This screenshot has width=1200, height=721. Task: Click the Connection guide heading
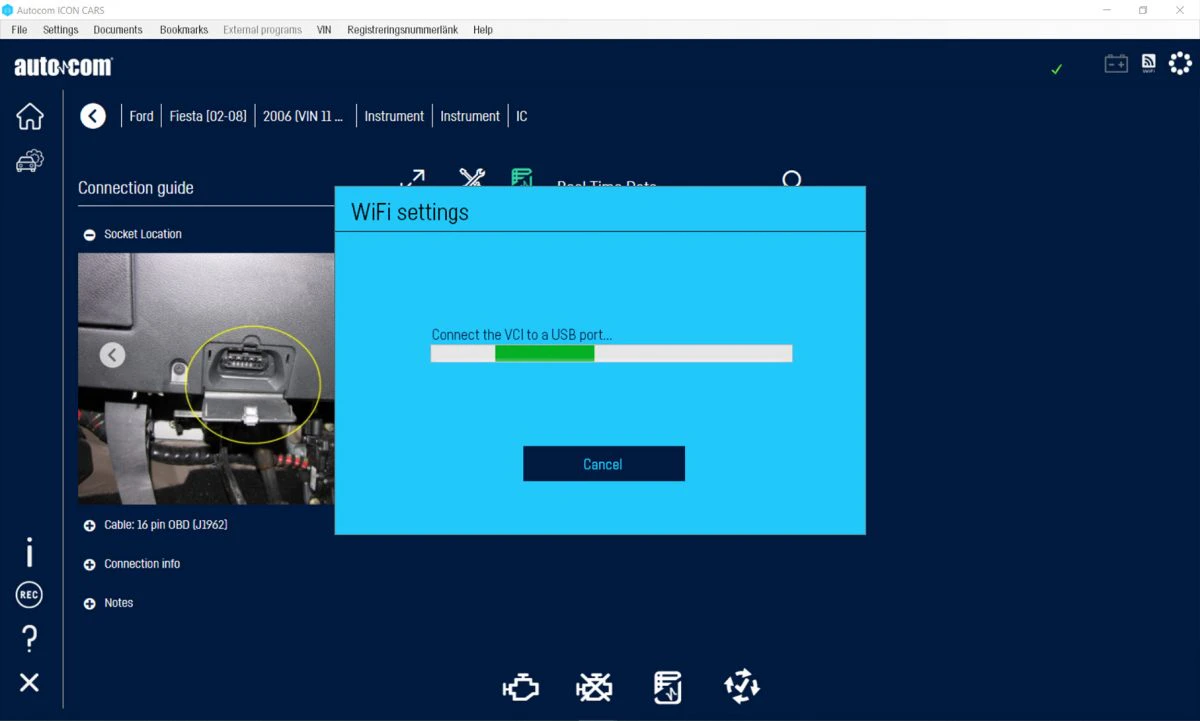136,188
